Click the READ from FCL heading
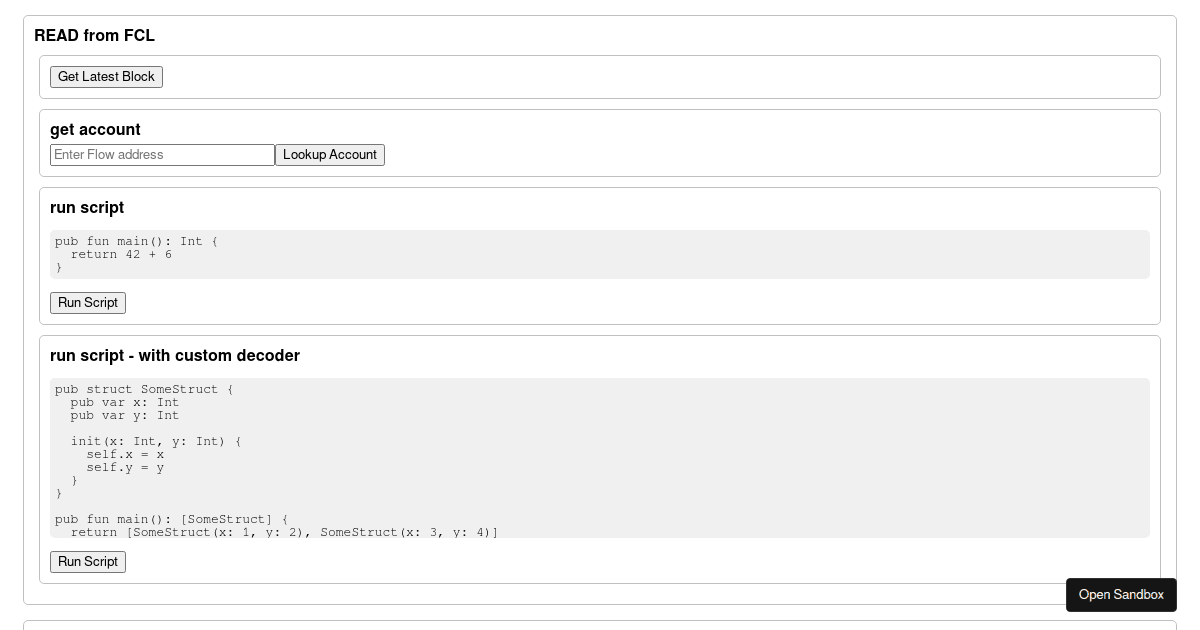Viewport: 1200px width, 630px height. point(94,35)
